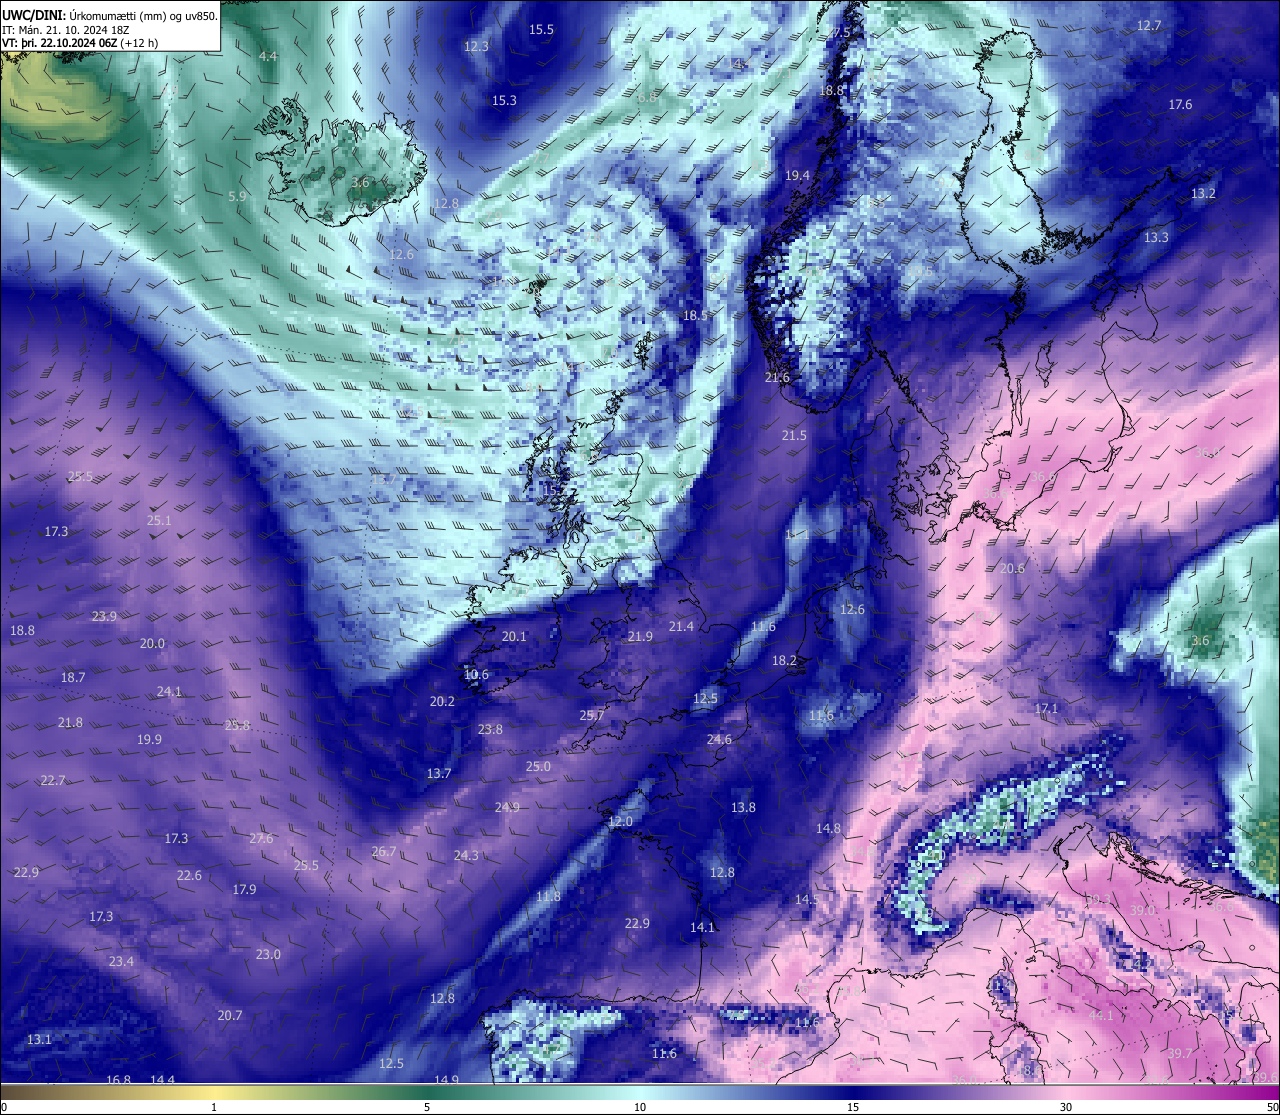This screenshot has height=1115, width=1280.
Task: Click the 25.1 value label
Action: pyautogui.click(x=159, y=520)
